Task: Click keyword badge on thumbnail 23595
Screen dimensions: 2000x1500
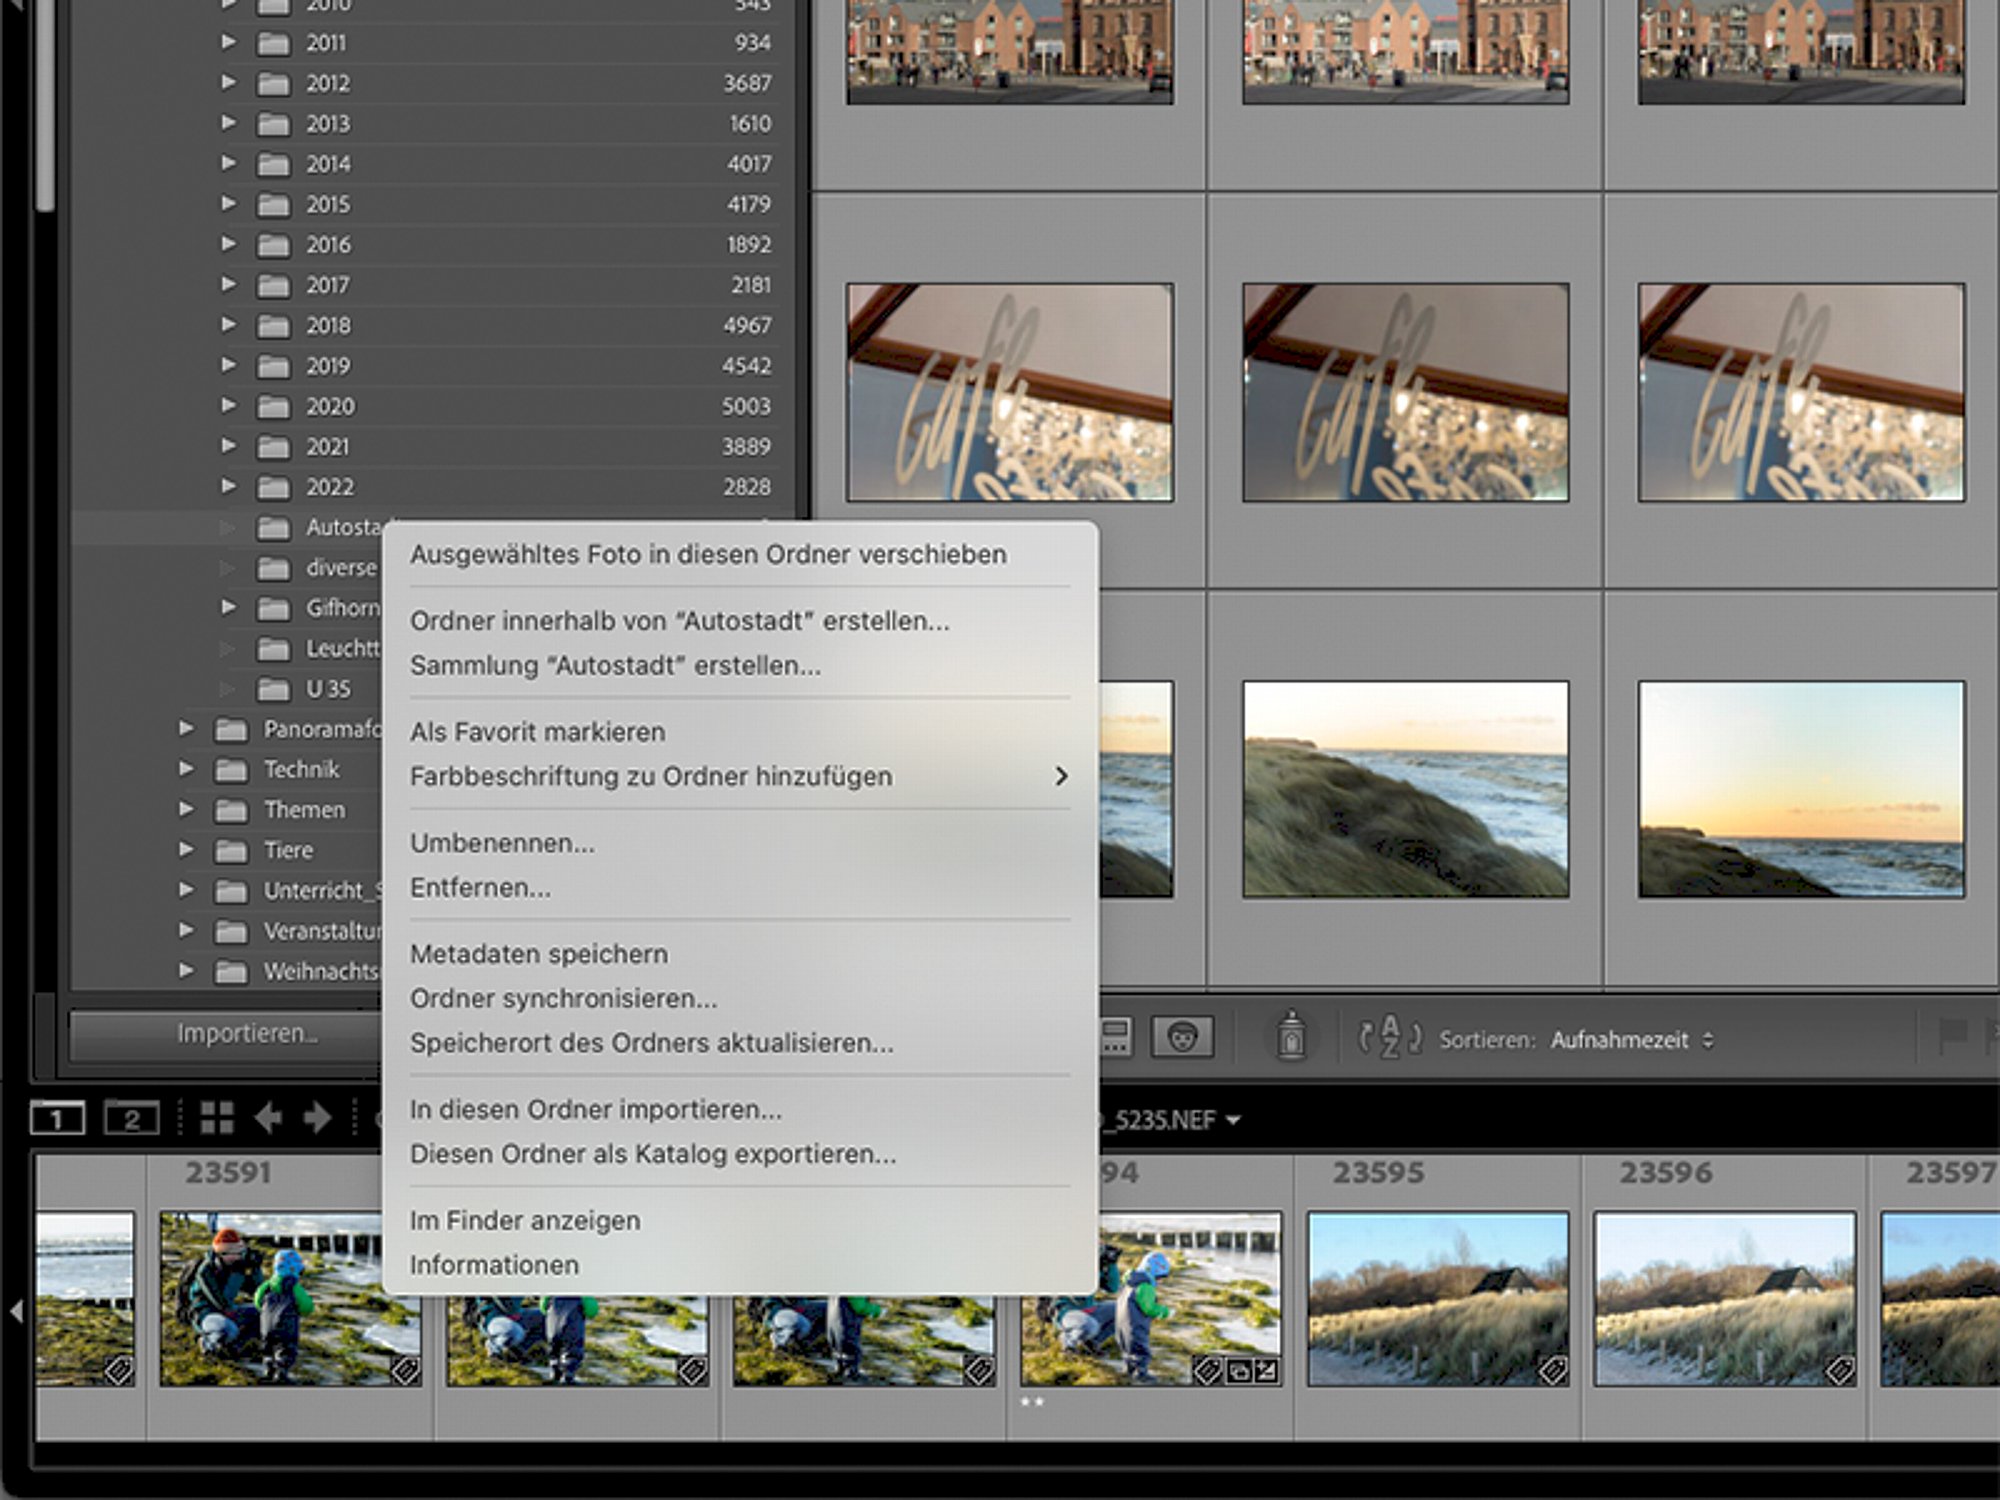Action: tap(1552, 1371)
